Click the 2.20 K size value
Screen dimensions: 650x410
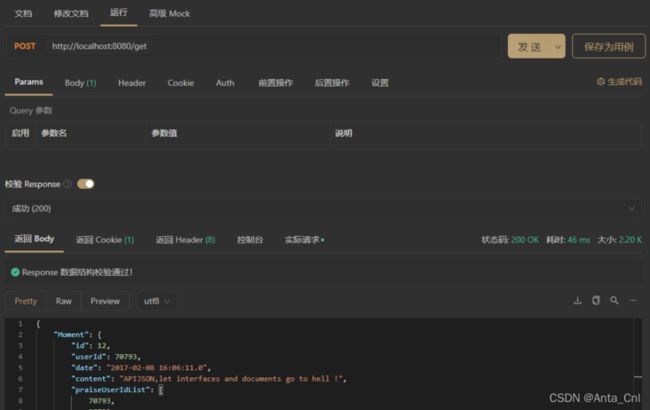[x=630, y=240]
